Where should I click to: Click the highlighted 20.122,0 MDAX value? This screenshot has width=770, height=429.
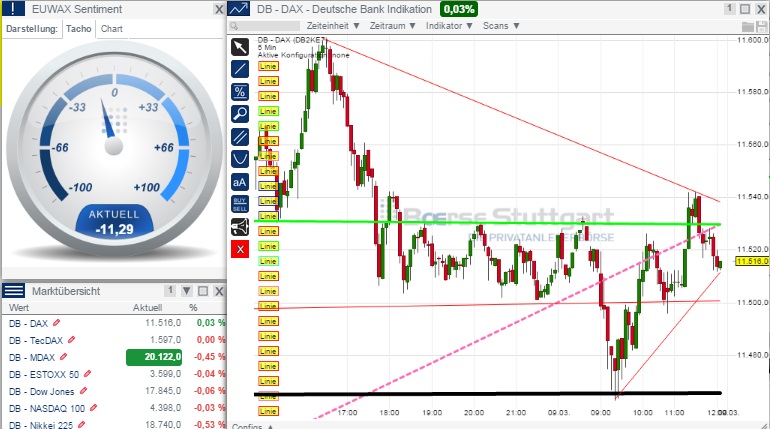pyautogui.click(x=154, y=357)
